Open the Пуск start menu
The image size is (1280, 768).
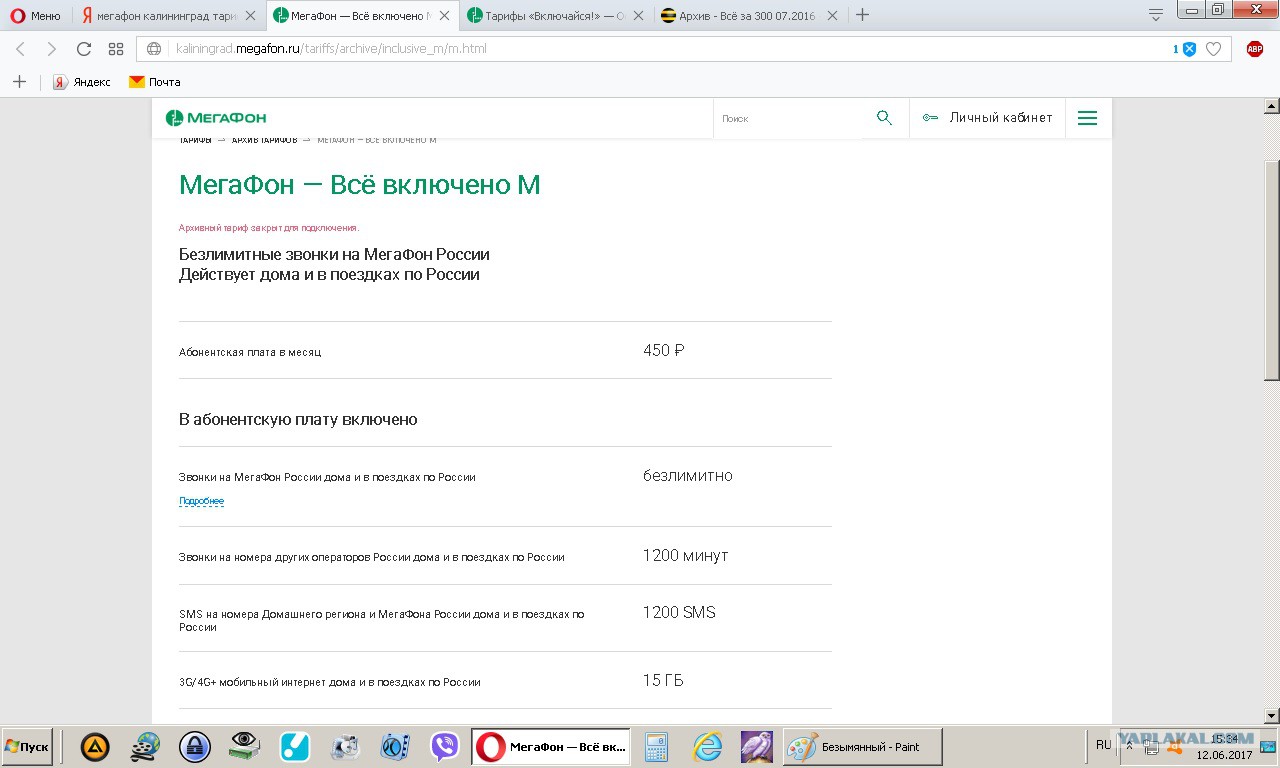point(27,747)
